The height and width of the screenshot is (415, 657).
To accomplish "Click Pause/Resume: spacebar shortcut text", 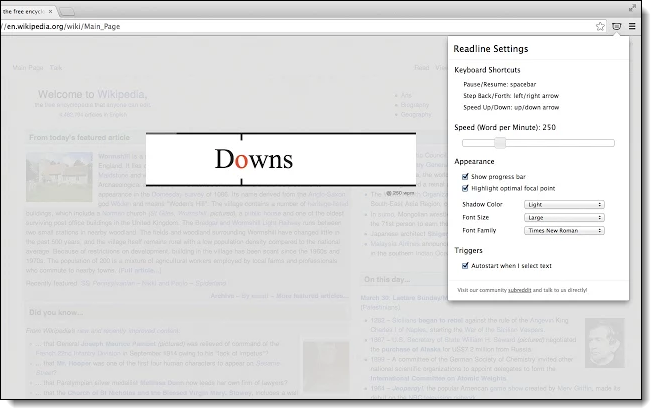I will point(499,84).
